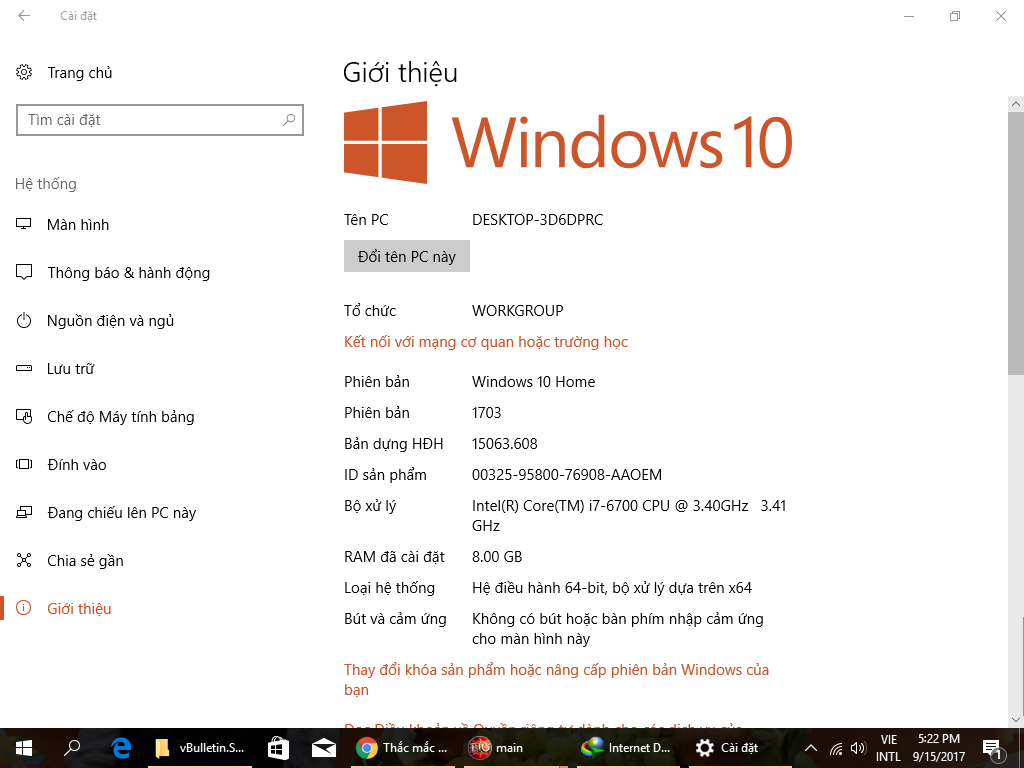Open Microsoft Edge from taskbar
This screenshot has height=768, width=1024.
tap(122, 748)
